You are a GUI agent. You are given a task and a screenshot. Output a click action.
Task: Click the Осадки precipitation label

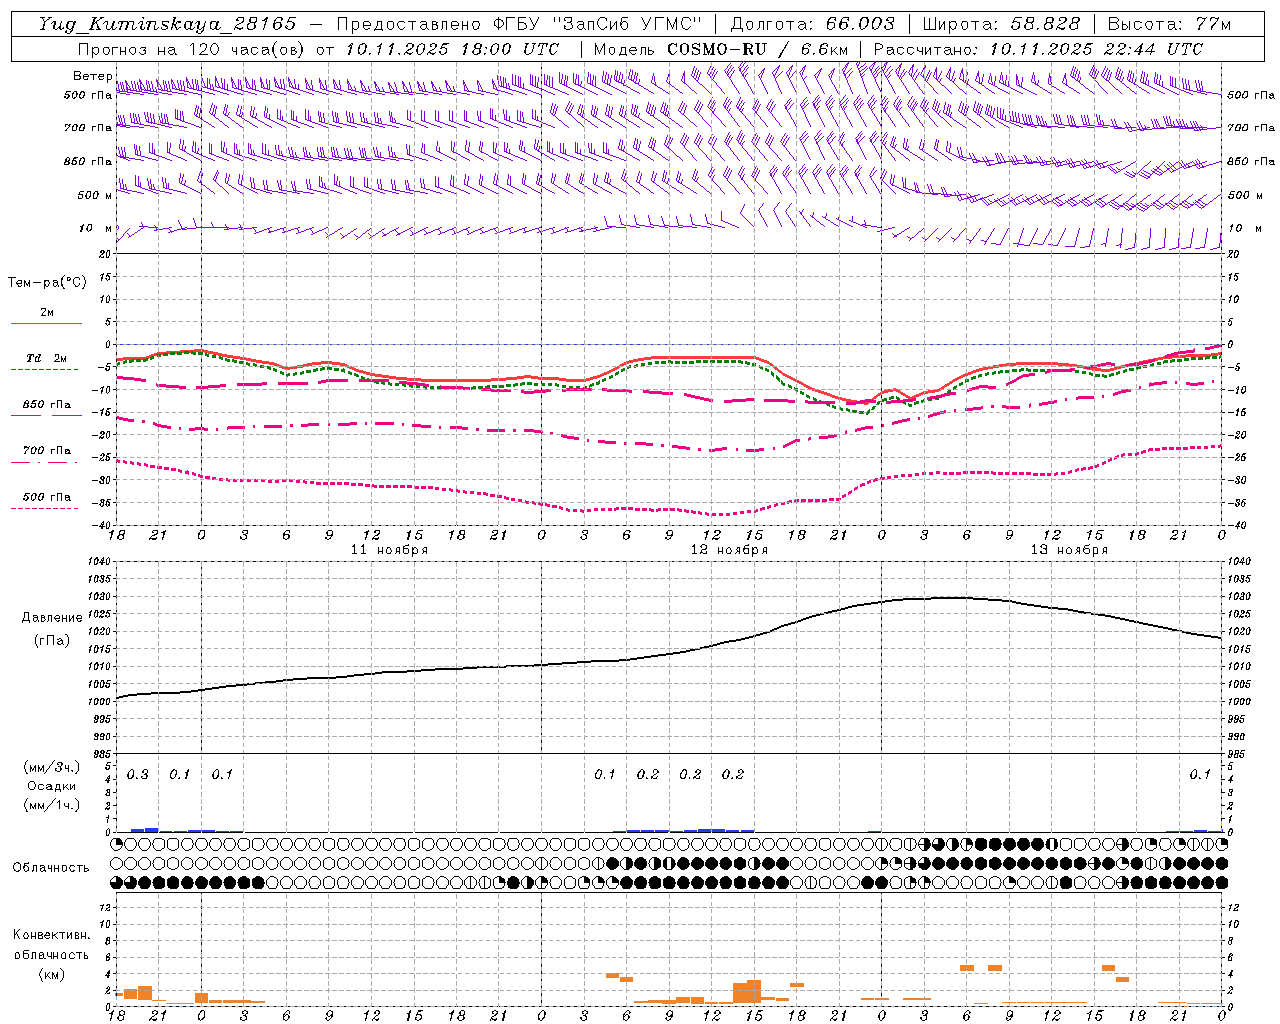(52, 786)
